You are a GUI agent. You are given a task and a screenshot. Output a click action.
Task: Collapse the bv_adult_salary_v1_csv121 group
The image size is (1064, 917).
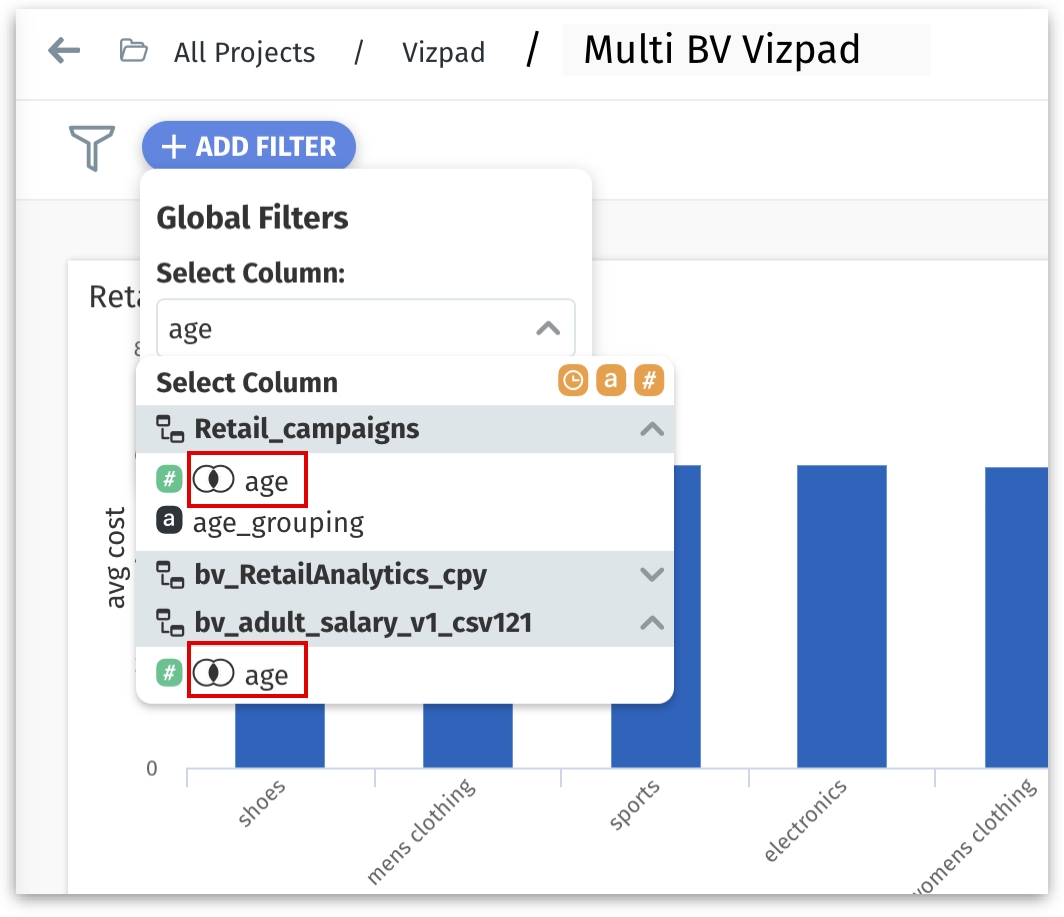[x=651, y=623]
